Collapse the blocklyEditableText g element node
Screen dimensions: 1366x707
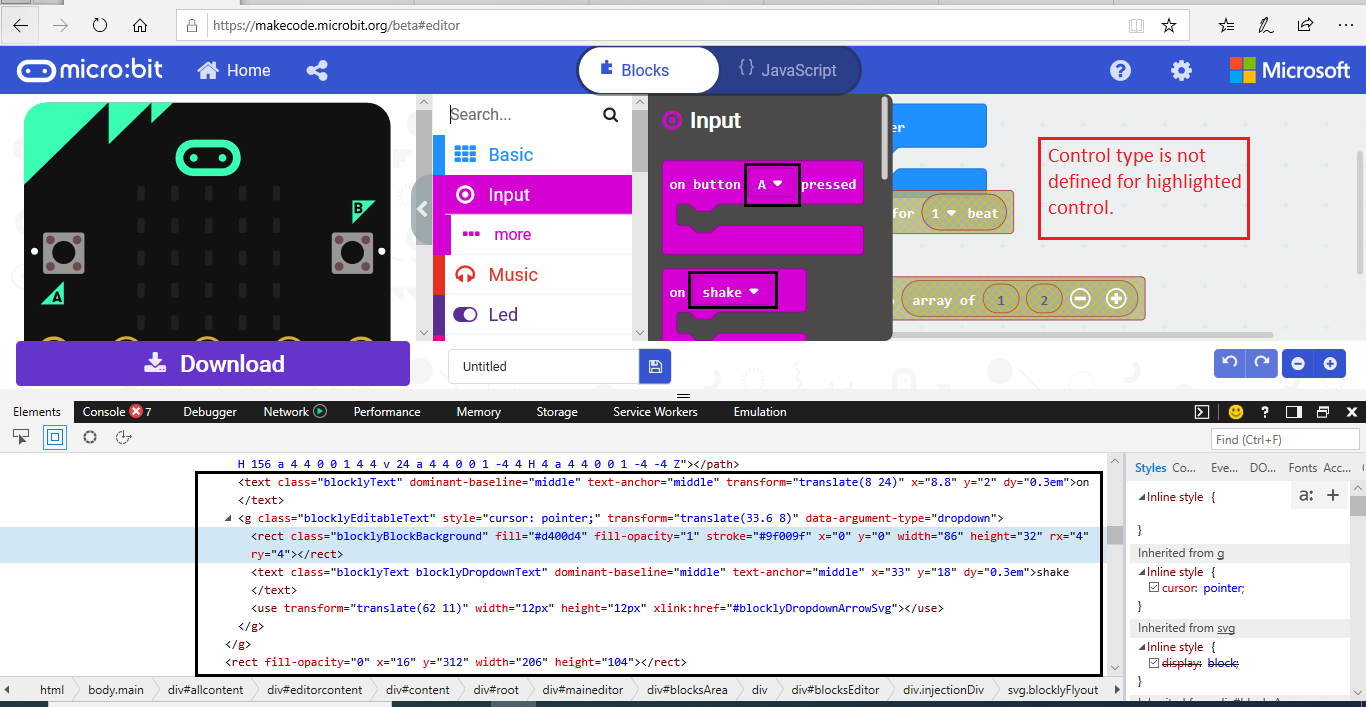227,517
